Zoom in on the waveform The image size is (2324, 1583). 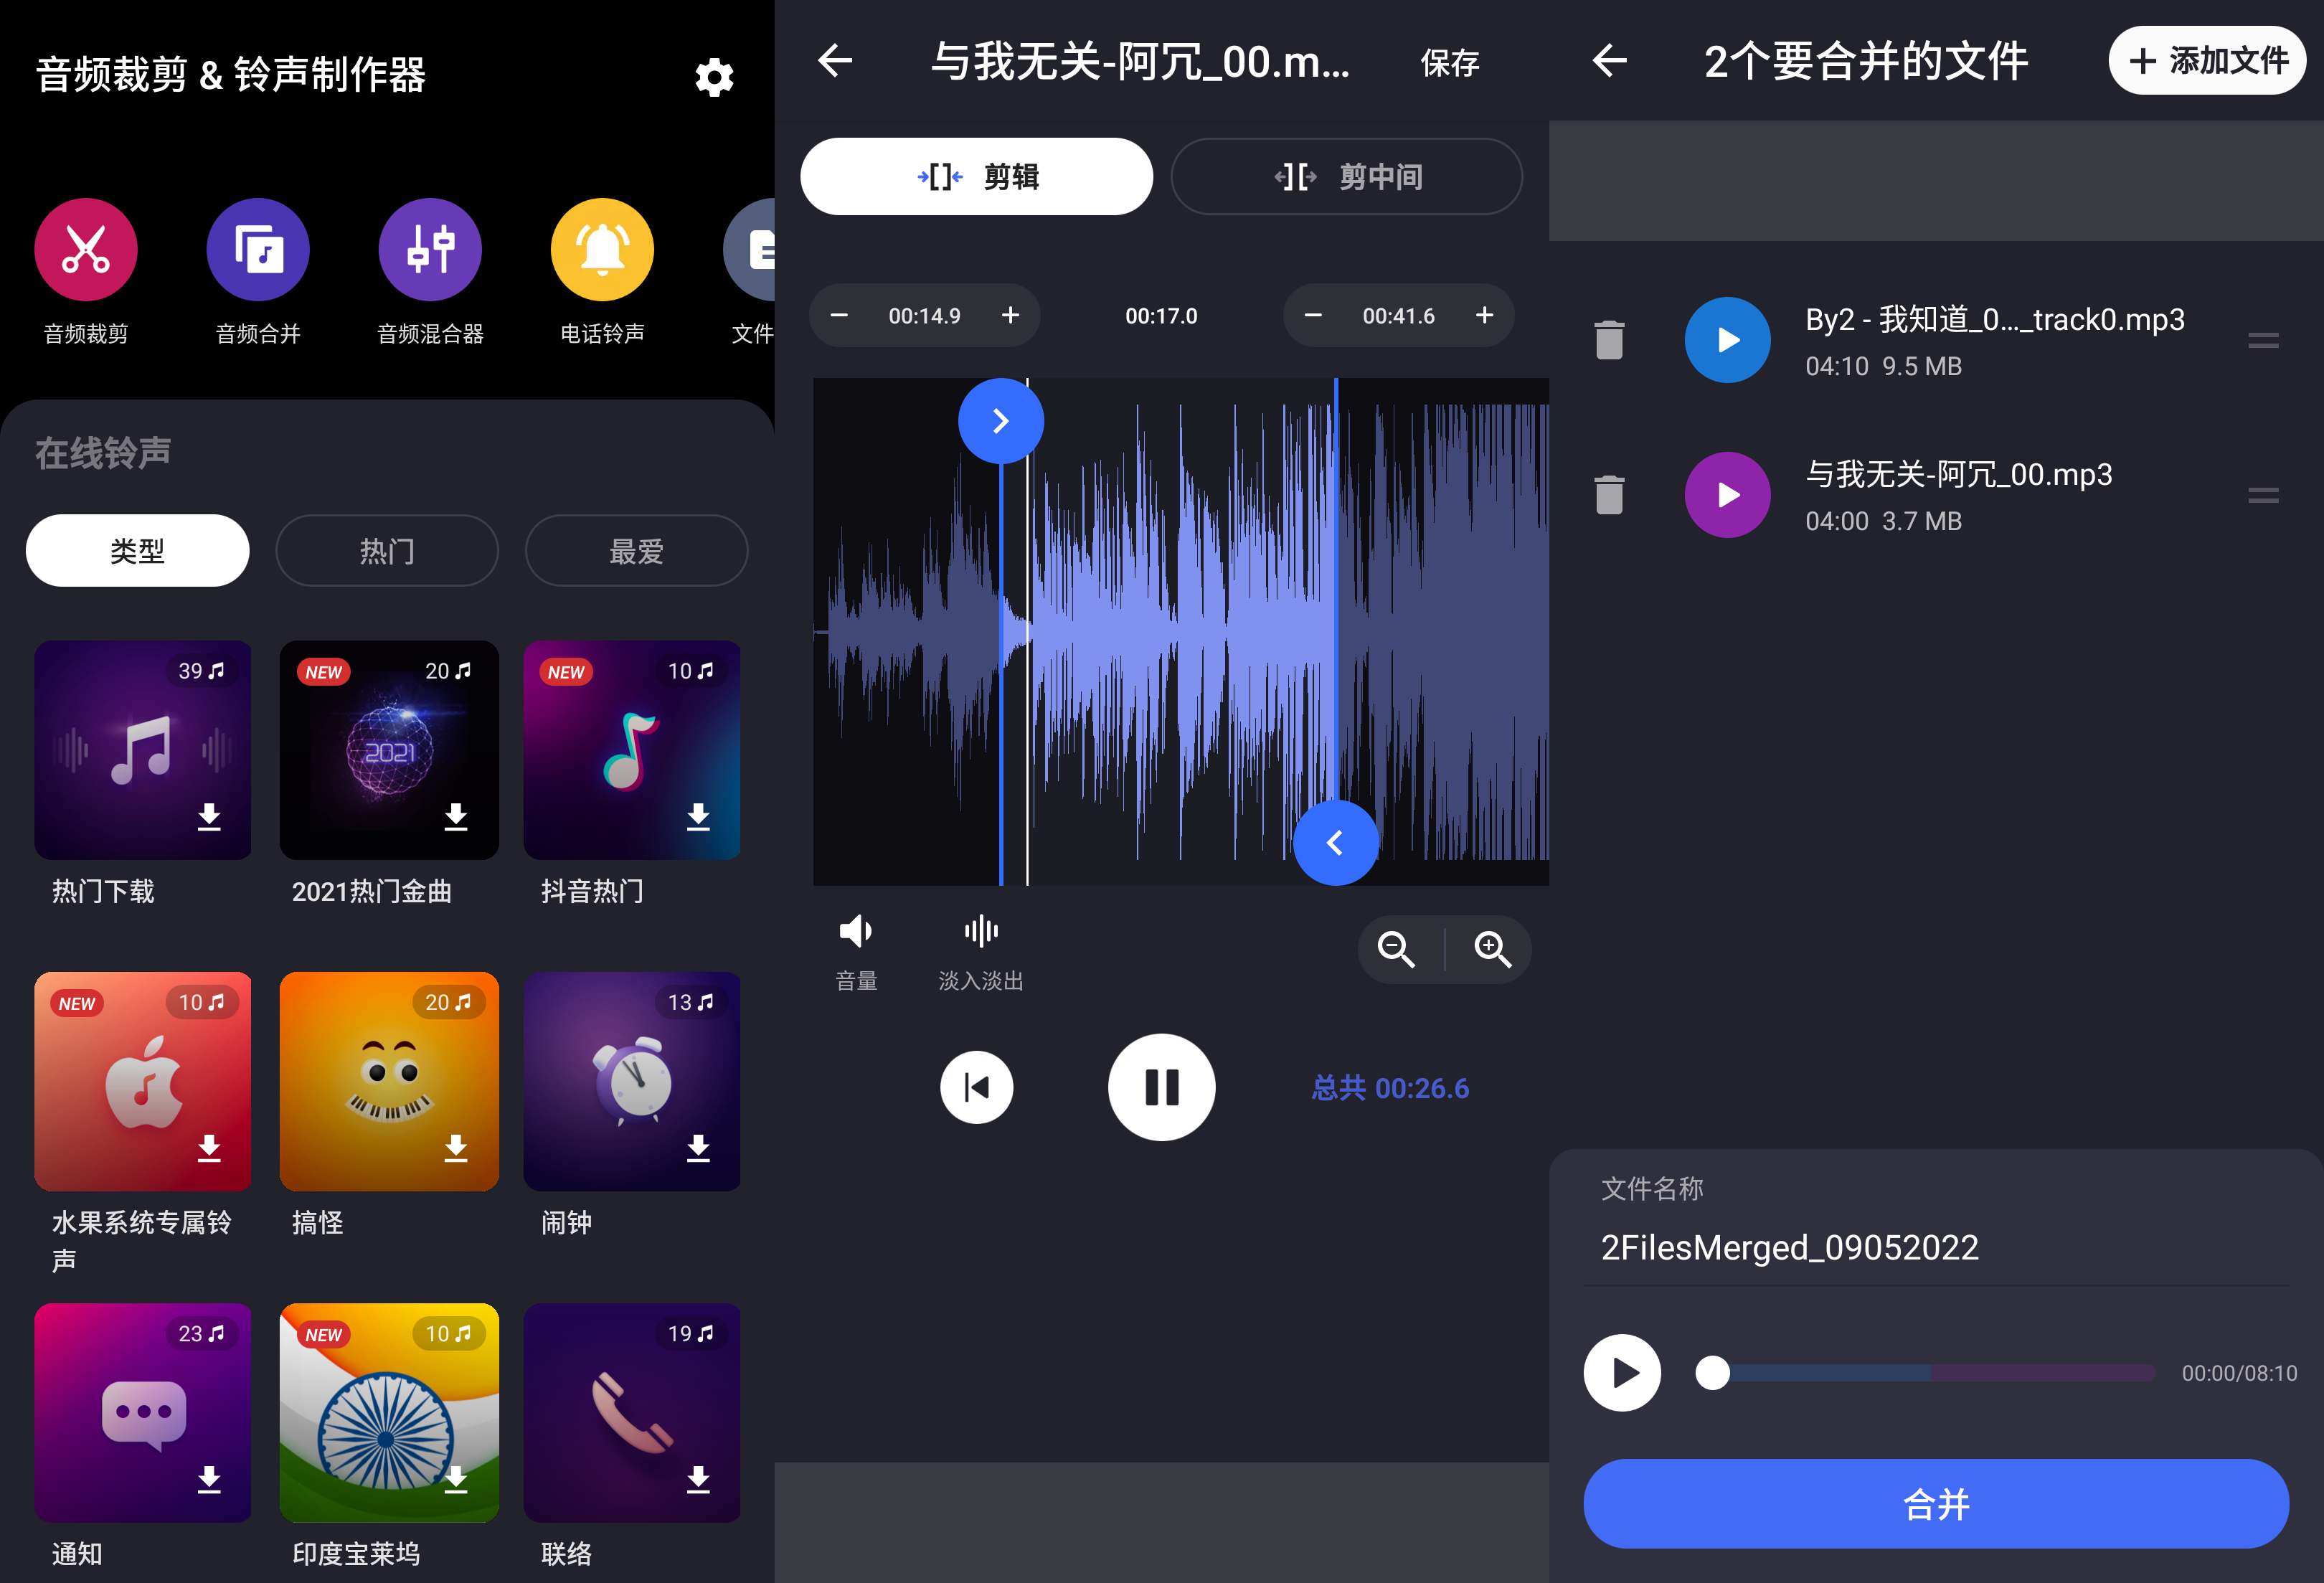pyautogui.click(x=1492, y=949)
